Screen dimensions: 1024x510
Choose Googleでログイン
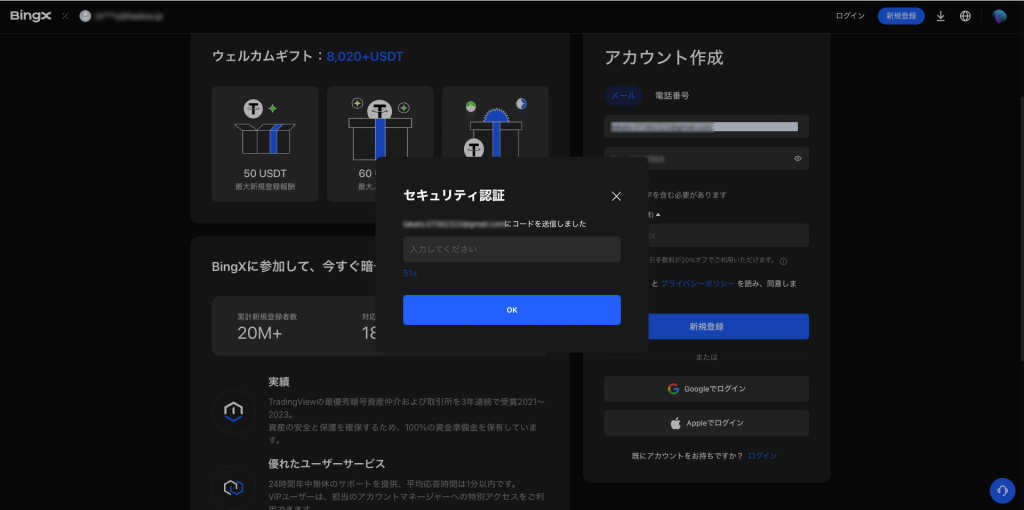point(706,388)
